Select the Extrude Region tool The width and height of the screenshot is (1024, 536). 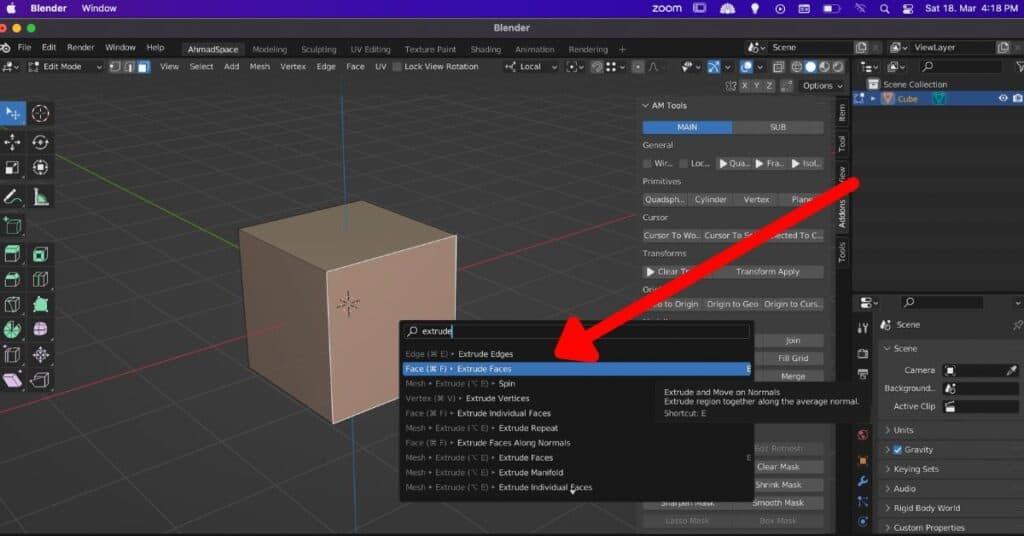(12, 255)
